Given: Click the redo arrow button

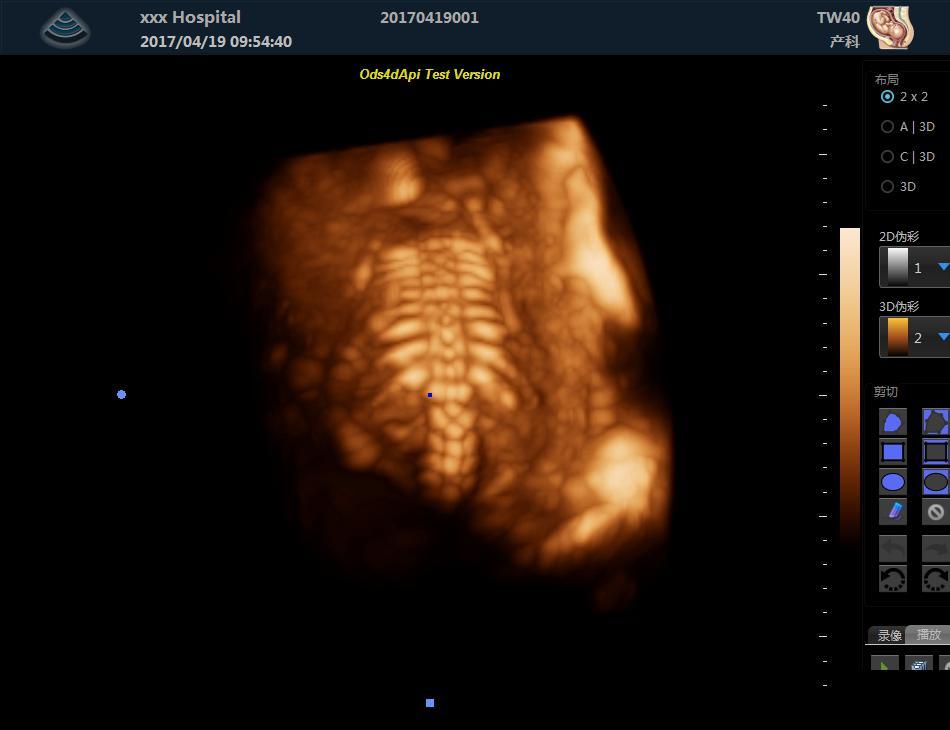Looking at the screenshot, I should 935,549.
